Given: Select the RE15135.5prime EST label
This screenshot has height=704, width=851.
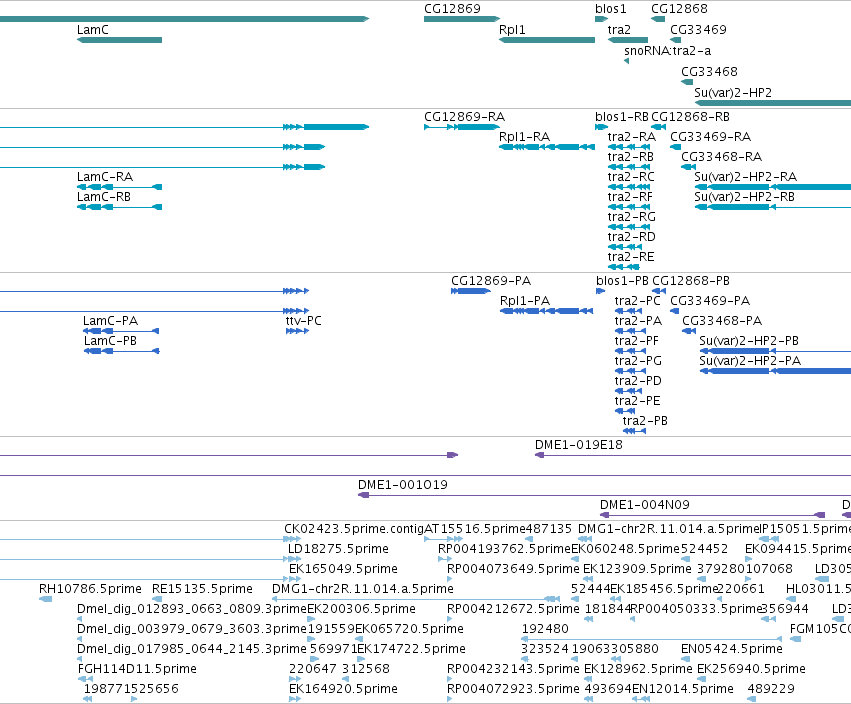Looking at the screenshot, I should coord(202,589).
